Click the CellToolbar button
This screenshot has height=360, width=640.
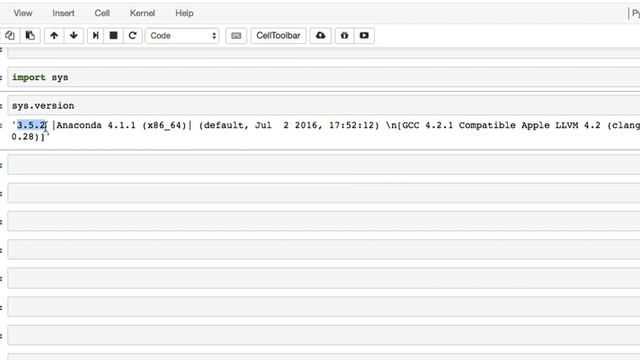tap(278, 36)
